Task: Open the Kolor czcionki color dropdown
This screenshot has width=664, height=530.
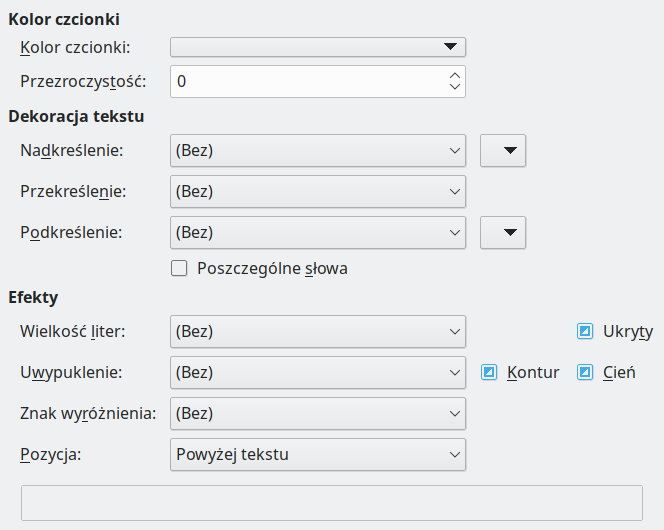Action: point(318,47)
